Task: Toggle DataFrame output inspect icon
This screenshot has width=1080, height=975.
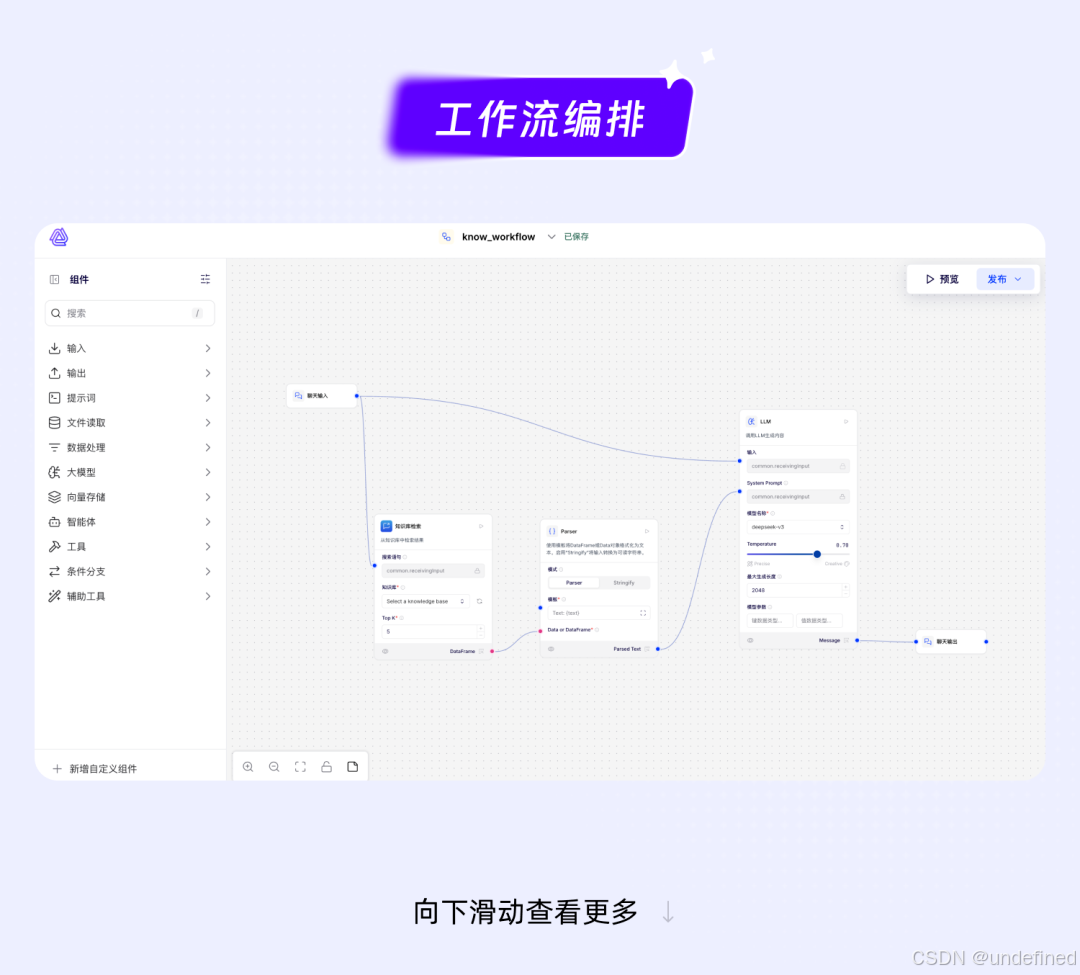Action: [481, 651]
